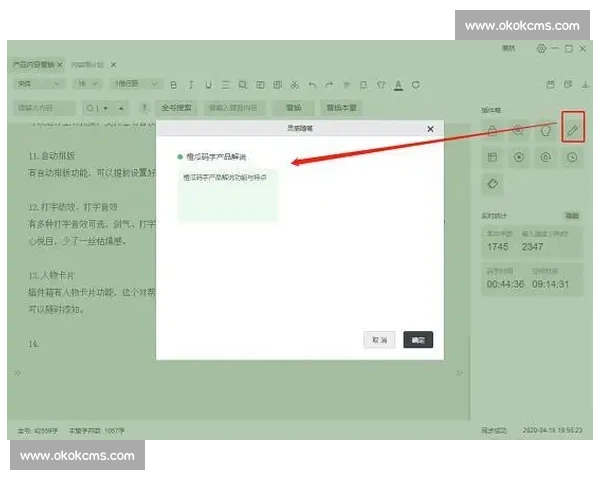Click the writing time 00:44:36

coord(505,284)
